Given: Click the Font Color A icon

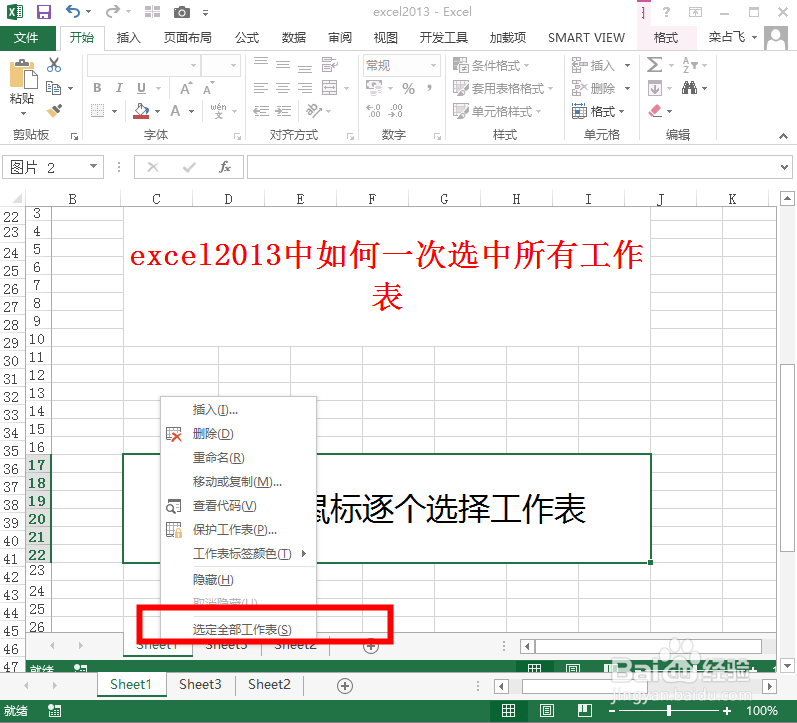Looking at the screenshot, I should click(175, 110).
